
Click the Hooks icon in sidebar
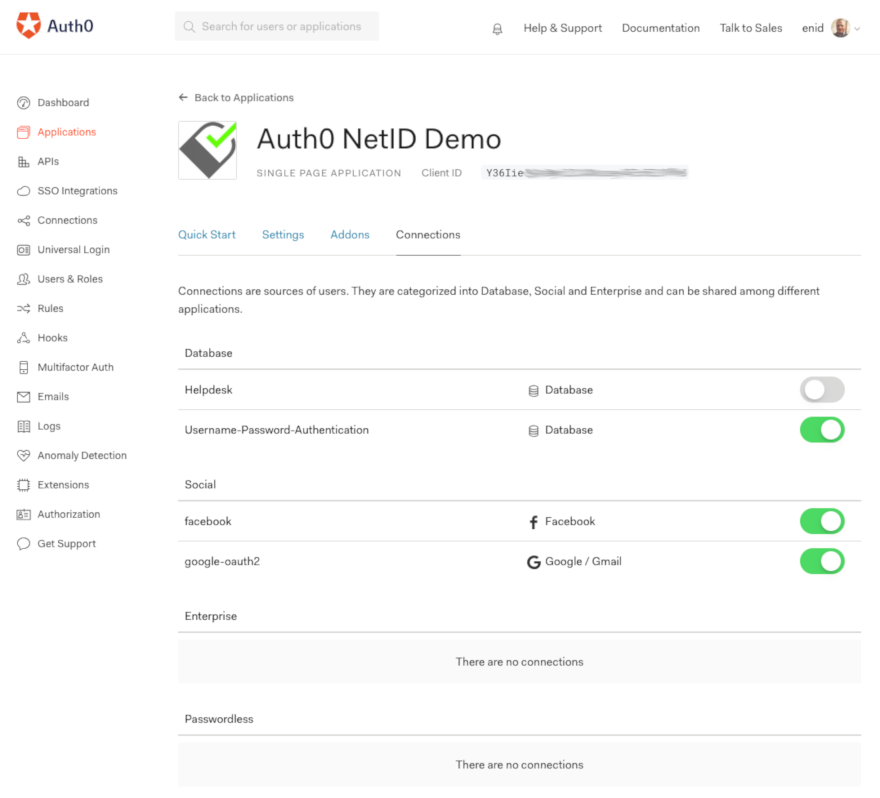tap(24, 338)
